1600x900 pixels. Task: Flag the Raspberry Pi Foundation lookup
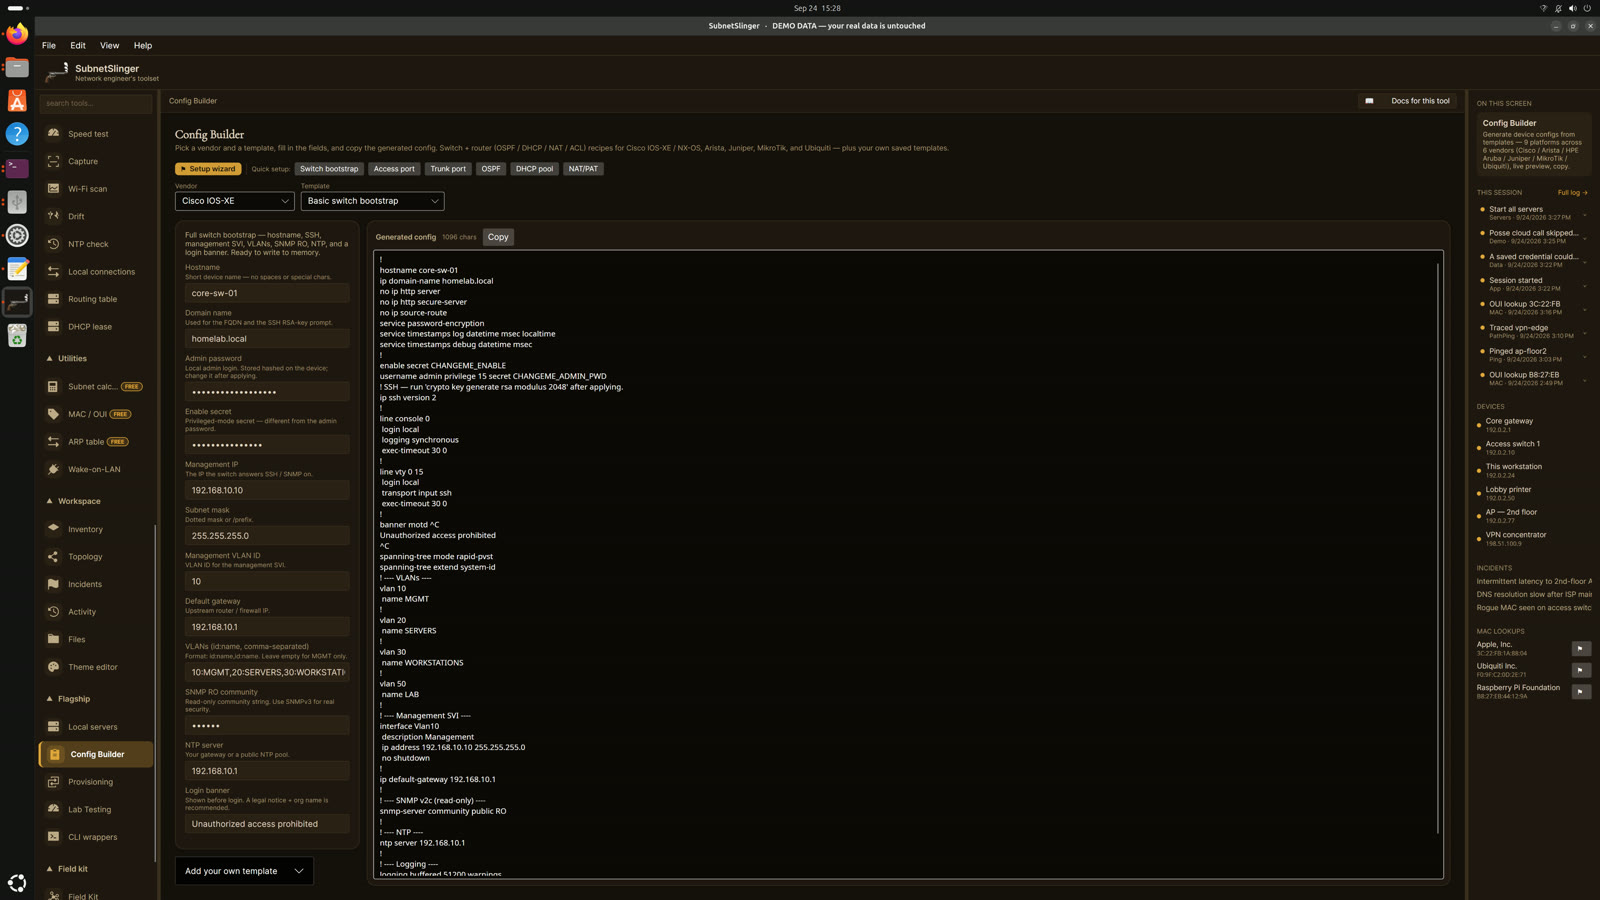pos(1580,692)
